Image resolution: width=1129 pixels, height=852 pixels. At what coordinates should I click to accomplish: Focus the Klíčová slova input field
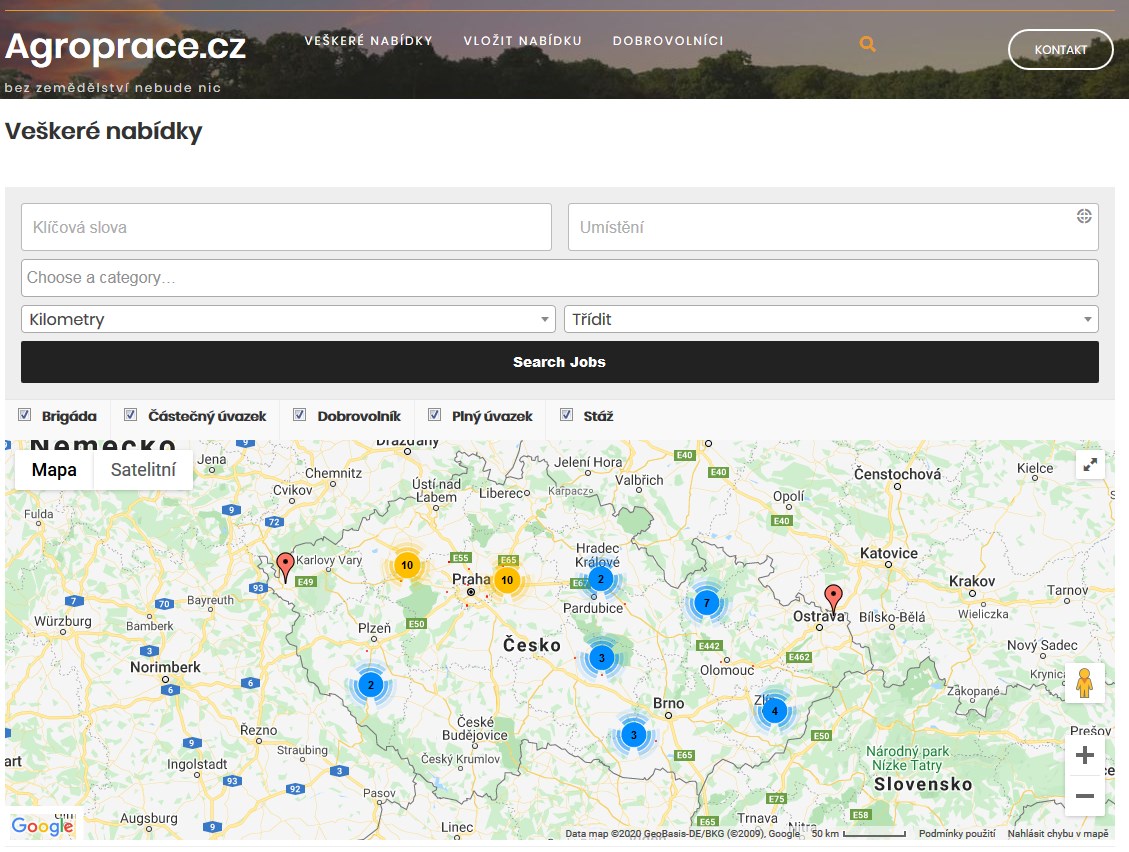click(x=286, y=227)
